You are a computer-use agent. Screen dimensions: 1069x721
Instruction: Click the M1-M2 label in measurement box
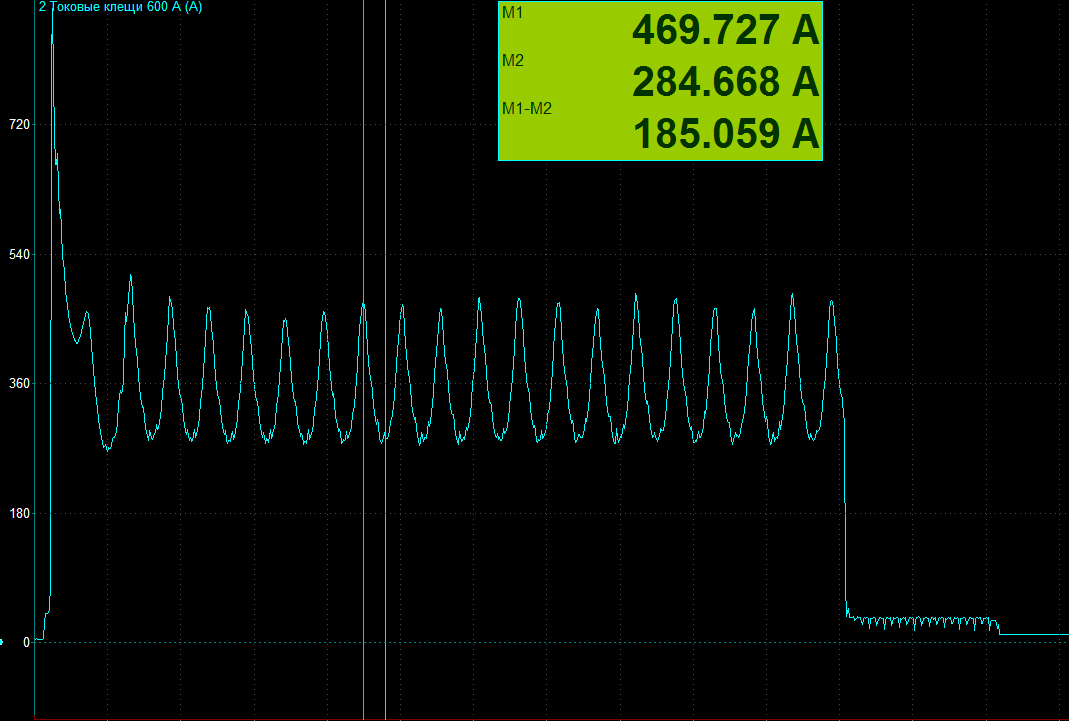tap(526, 108)
